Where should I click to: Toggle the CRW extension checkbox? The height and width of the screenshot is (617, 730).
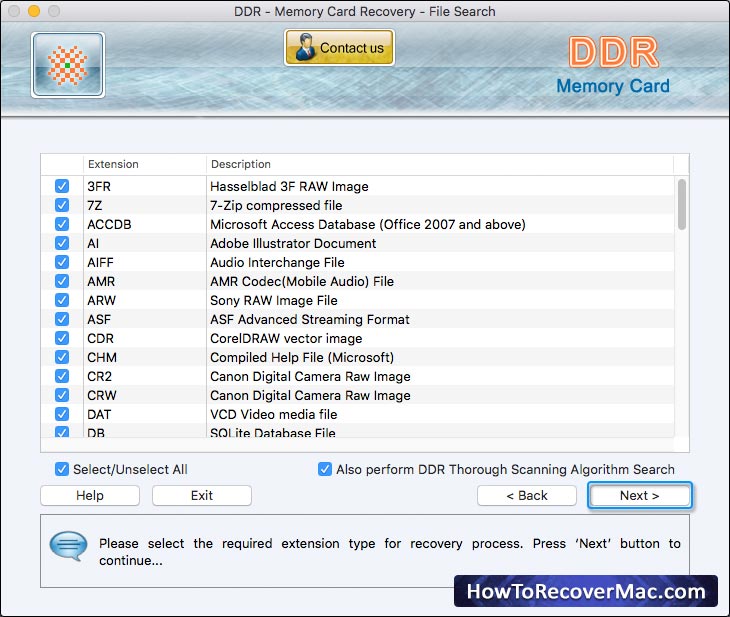click(62, 395)
